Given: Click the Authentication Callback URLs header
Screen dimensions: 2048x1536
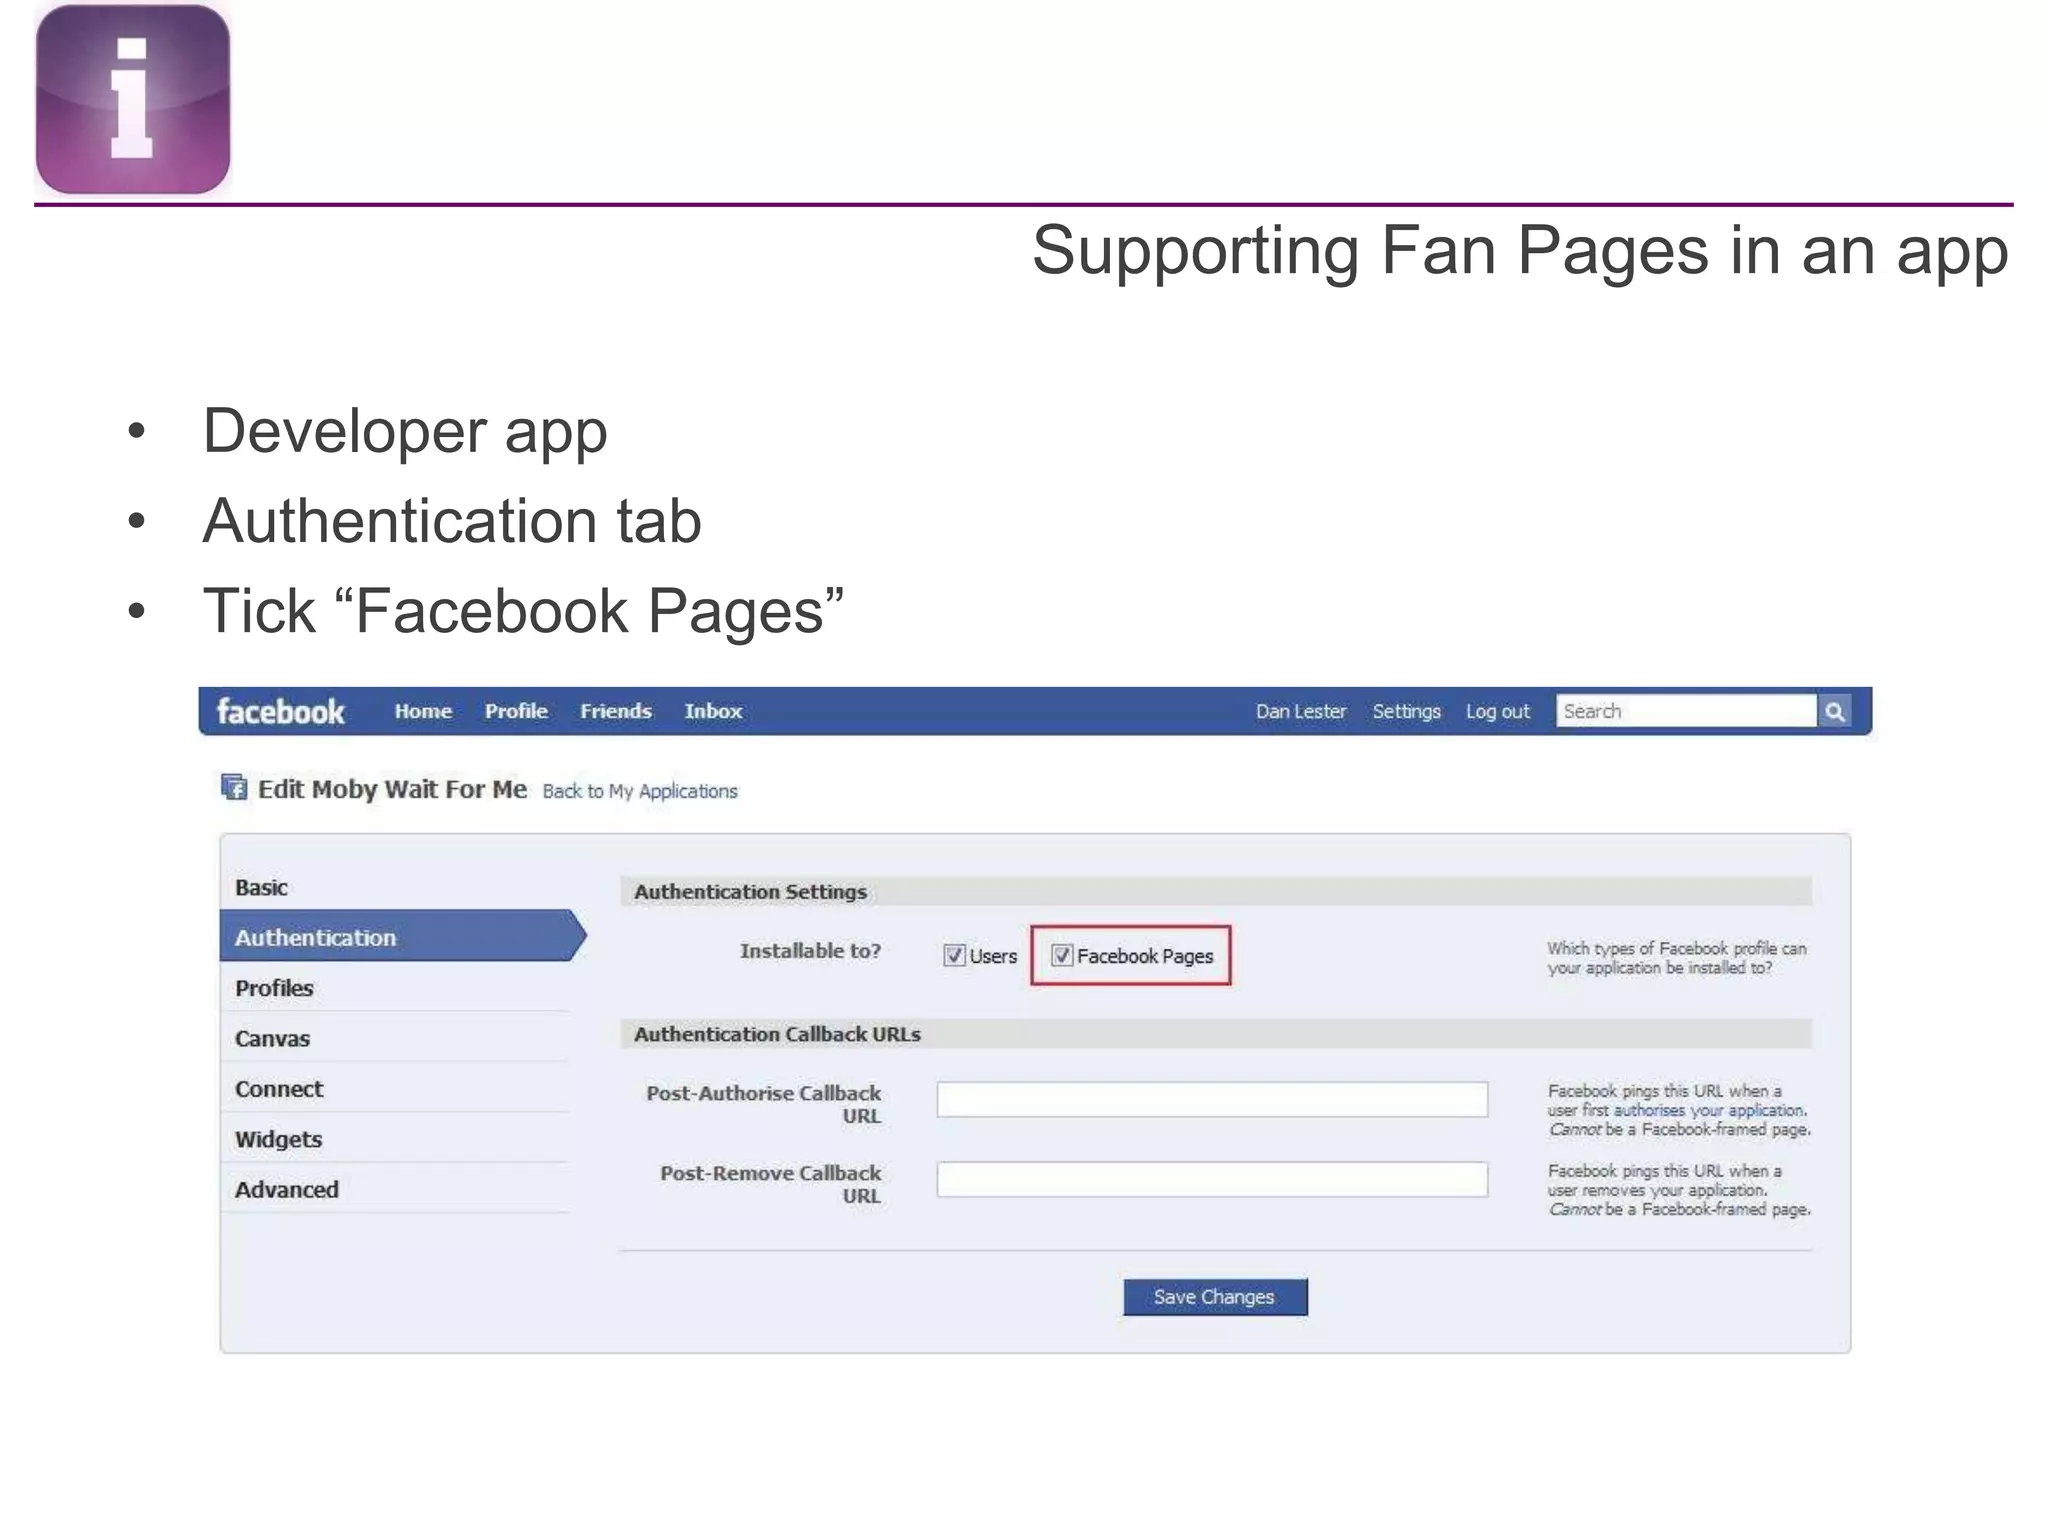Looking at the screenshot, I should (x=1216, y=1034).
